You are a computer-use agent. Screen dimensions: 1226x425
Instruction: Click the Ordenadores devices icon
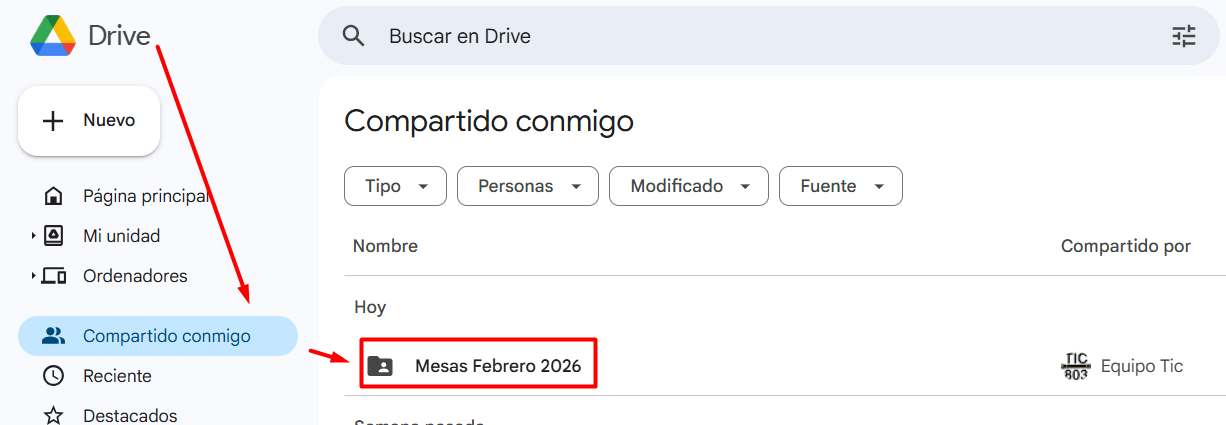[x=54, y=276]
